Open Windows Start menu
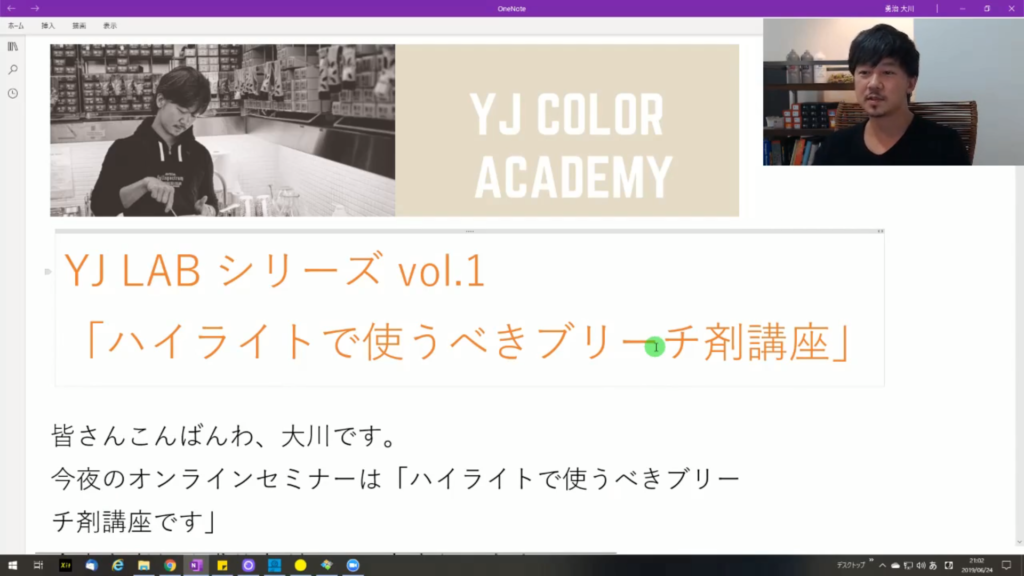 12,565
